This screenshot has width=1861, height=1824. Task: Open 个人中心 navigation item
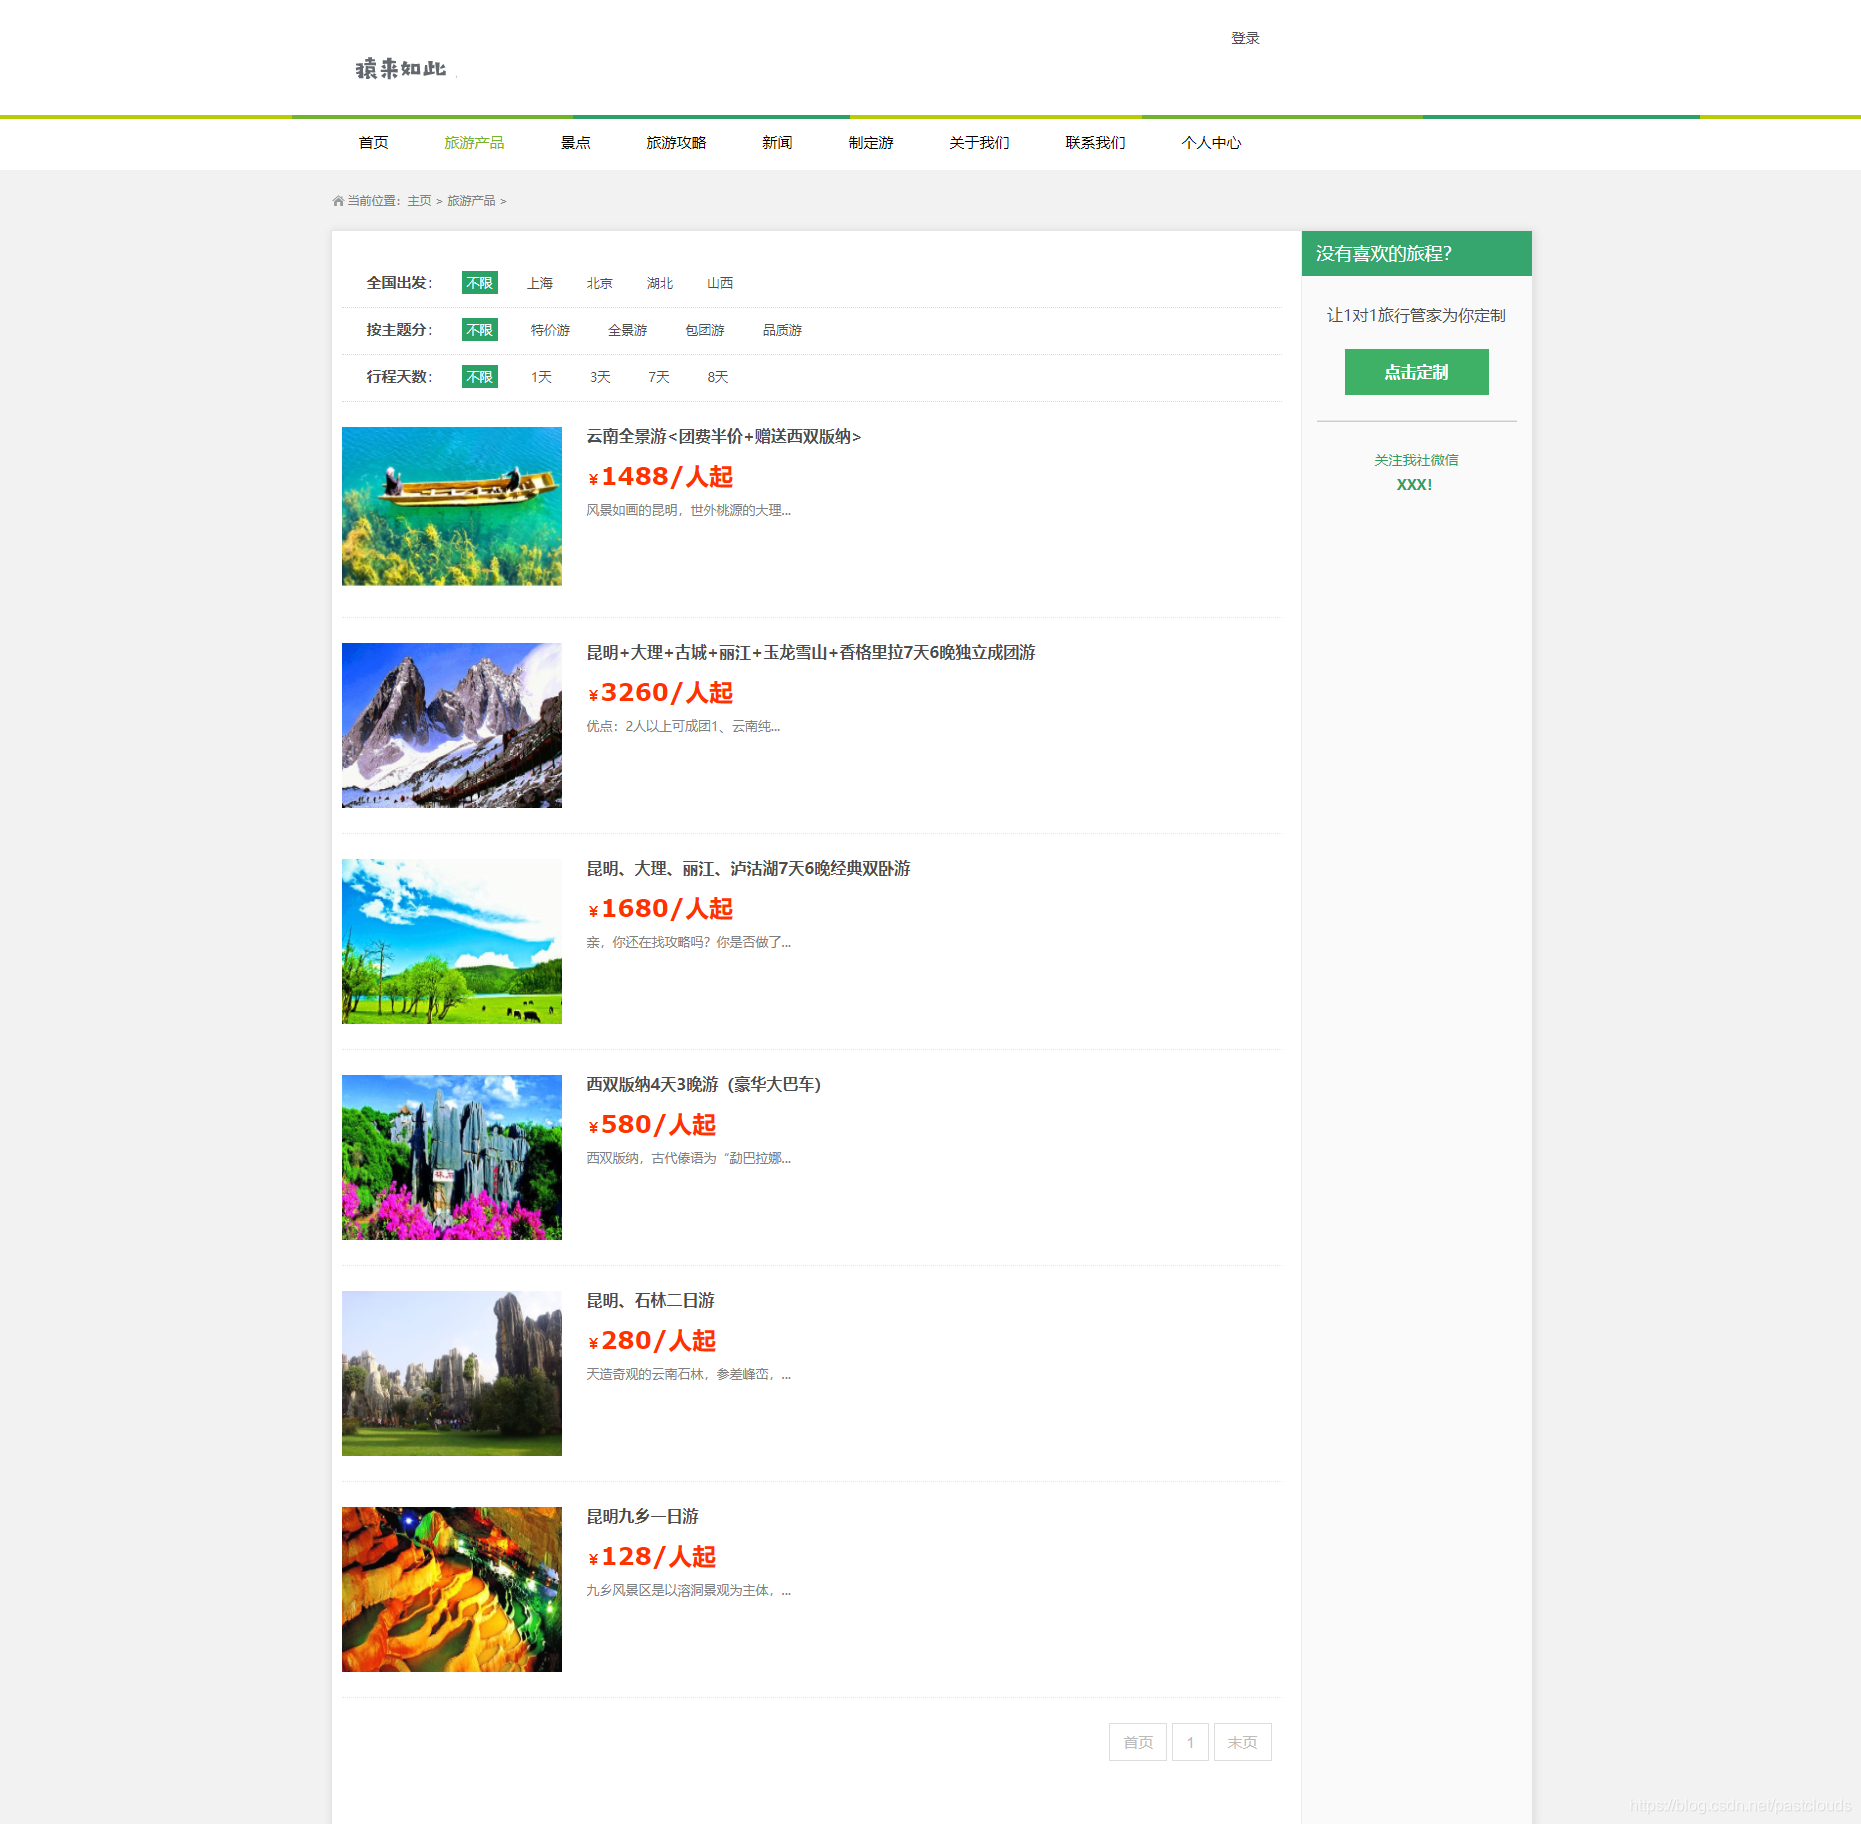(x=1211, y=143)
